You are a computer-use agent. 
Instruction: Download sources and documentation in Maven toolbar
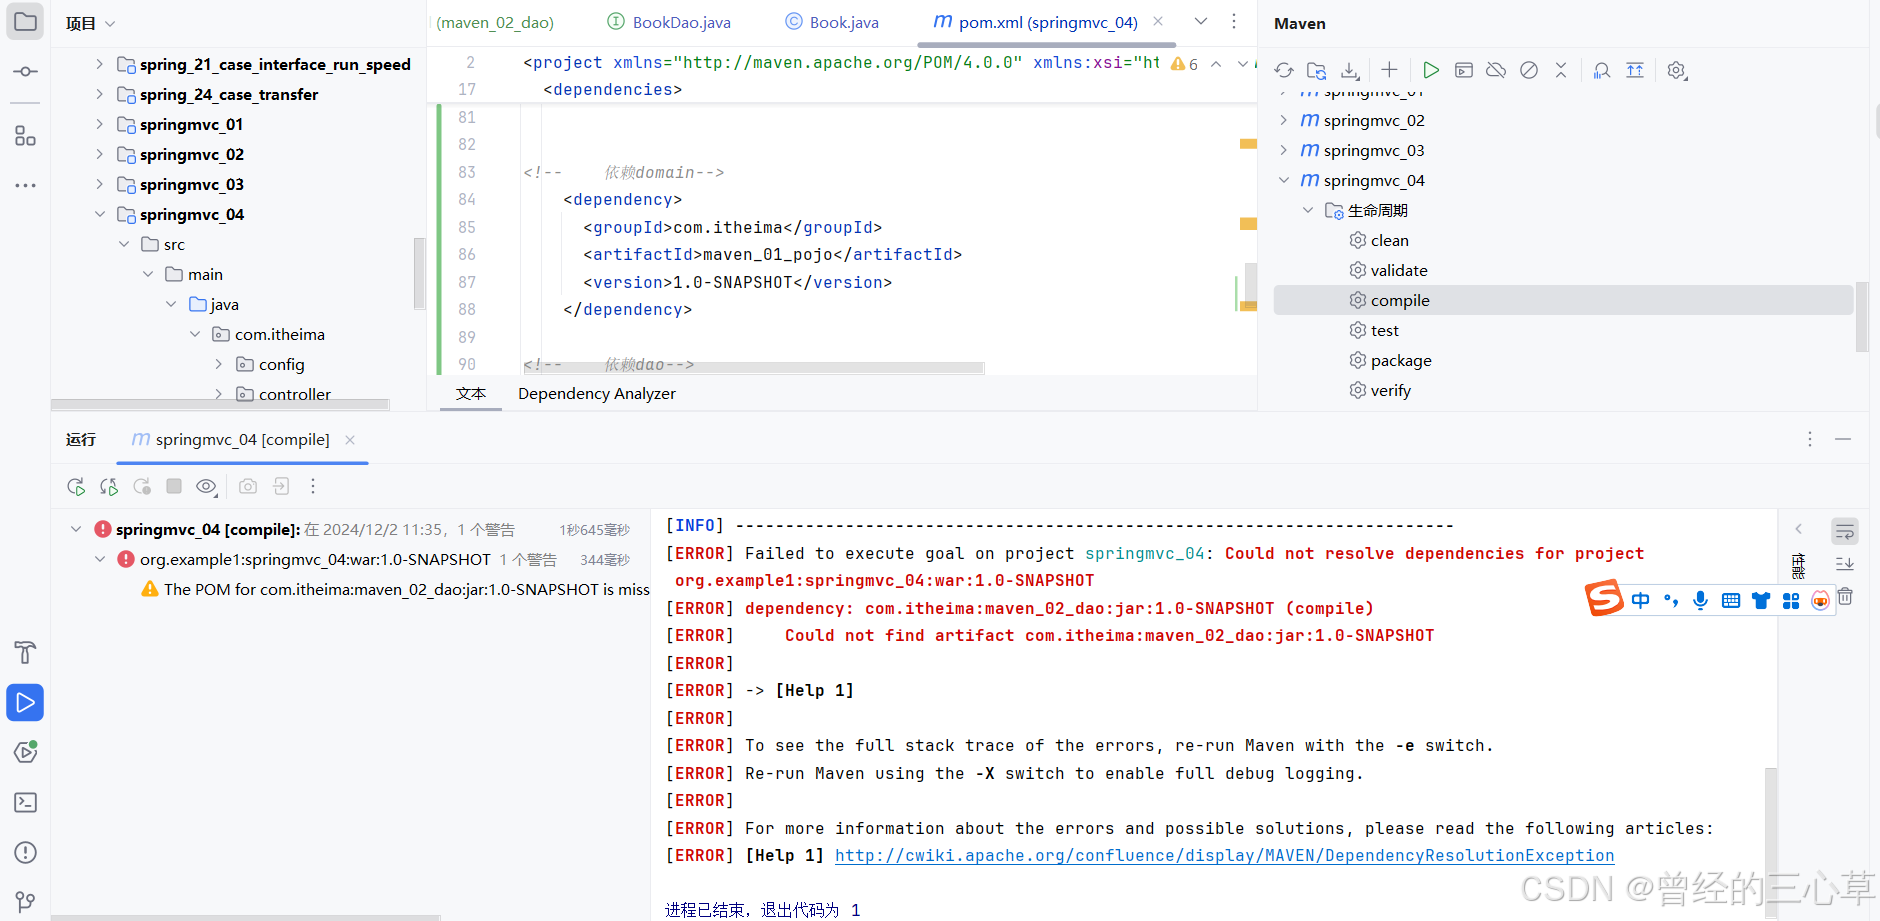1350,70
